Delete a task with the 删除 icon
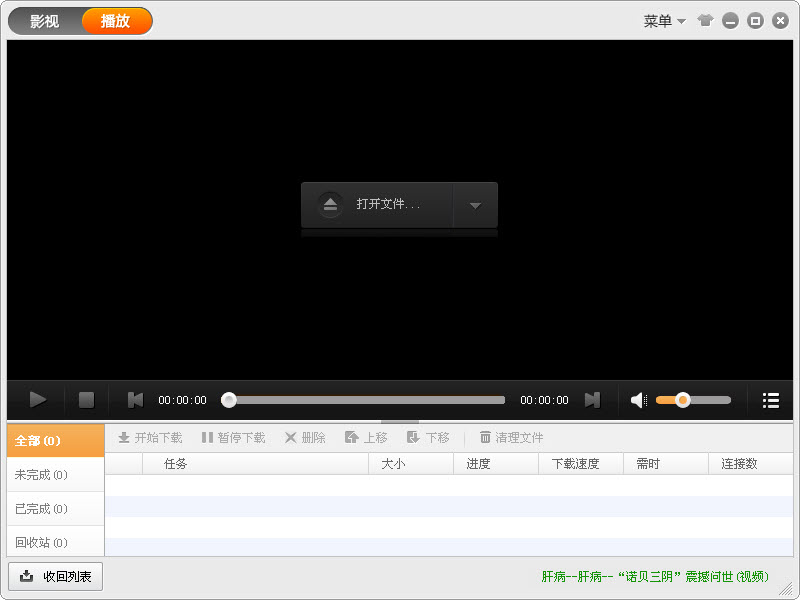This screenshot has height=600, width=800. coord(304,437)
